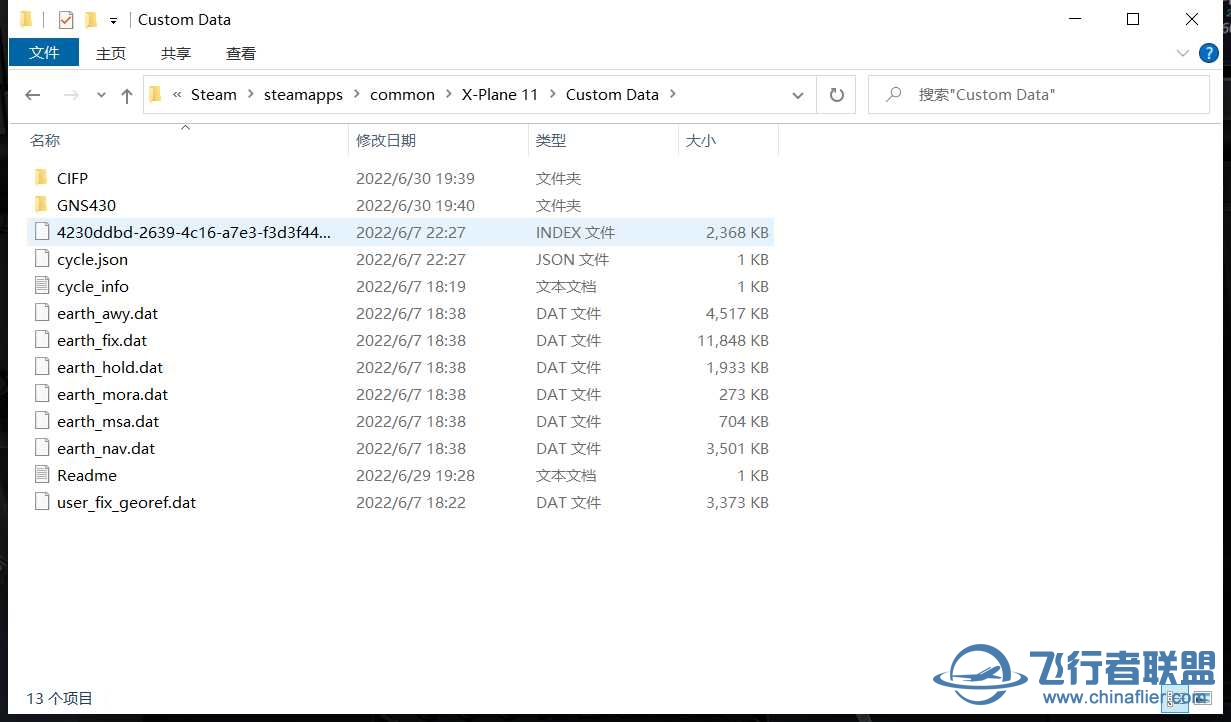Screen dimensions: 1231x722
Task: Select the earth_hold.dat file icon
Action: 41,367
